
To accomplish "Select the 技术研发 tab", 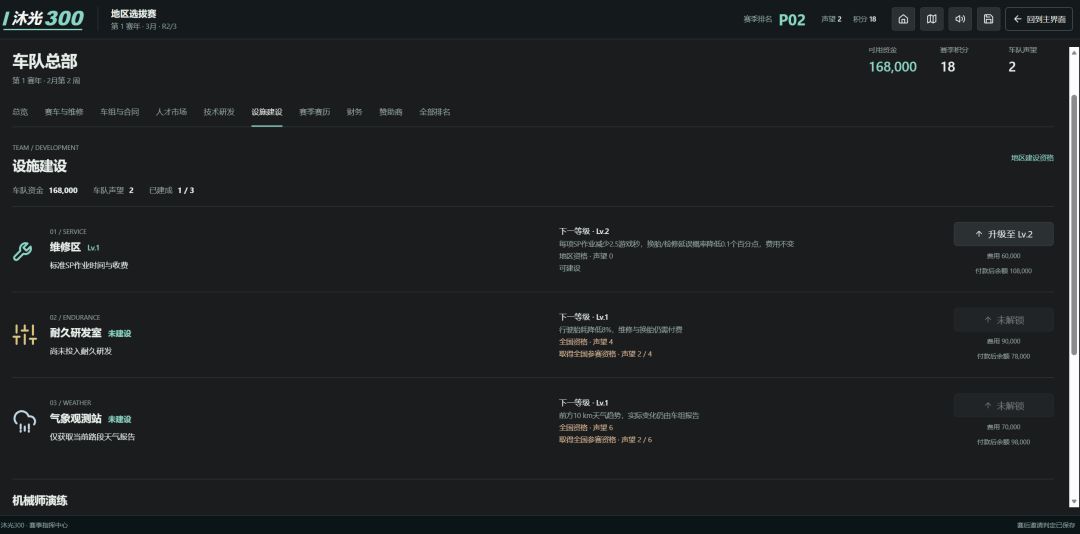I will [x=219, y=112].
